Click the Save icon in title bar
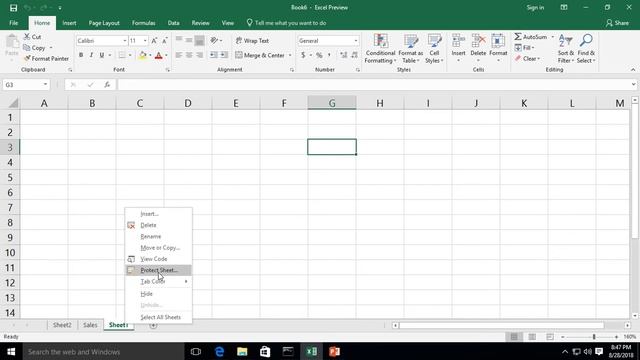640x360 pixels. pos(13,8)
